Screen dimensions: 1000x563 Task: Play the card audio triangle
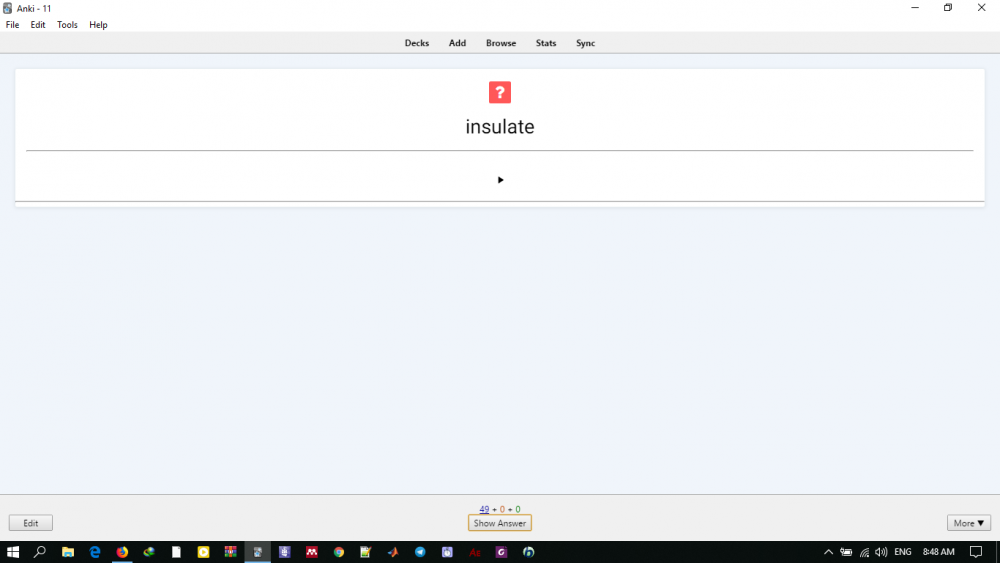(500, 180)
